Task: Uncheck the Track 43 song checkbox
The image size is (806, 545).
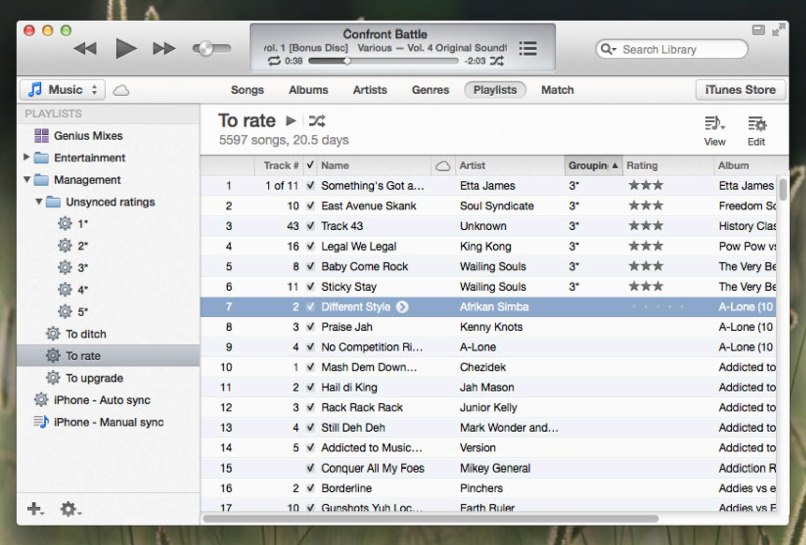Action: (310, 226)
